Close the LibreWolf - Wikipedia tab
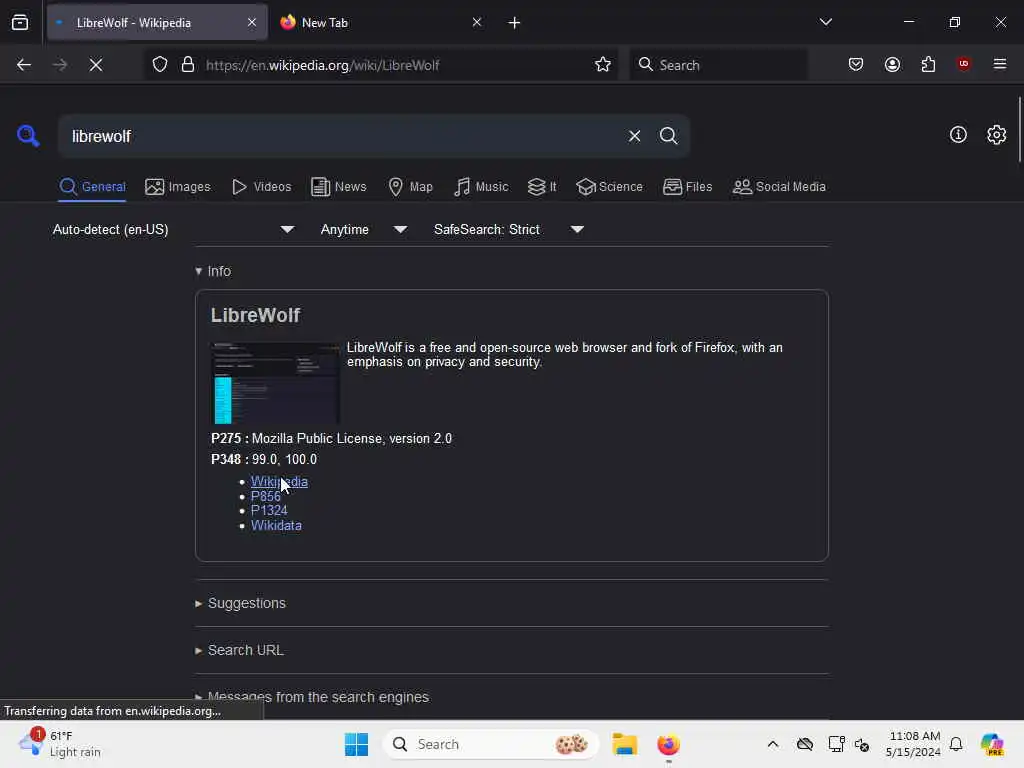Image resolution: width=1024 pixels, height=768 pixels. tap(251, 22)
